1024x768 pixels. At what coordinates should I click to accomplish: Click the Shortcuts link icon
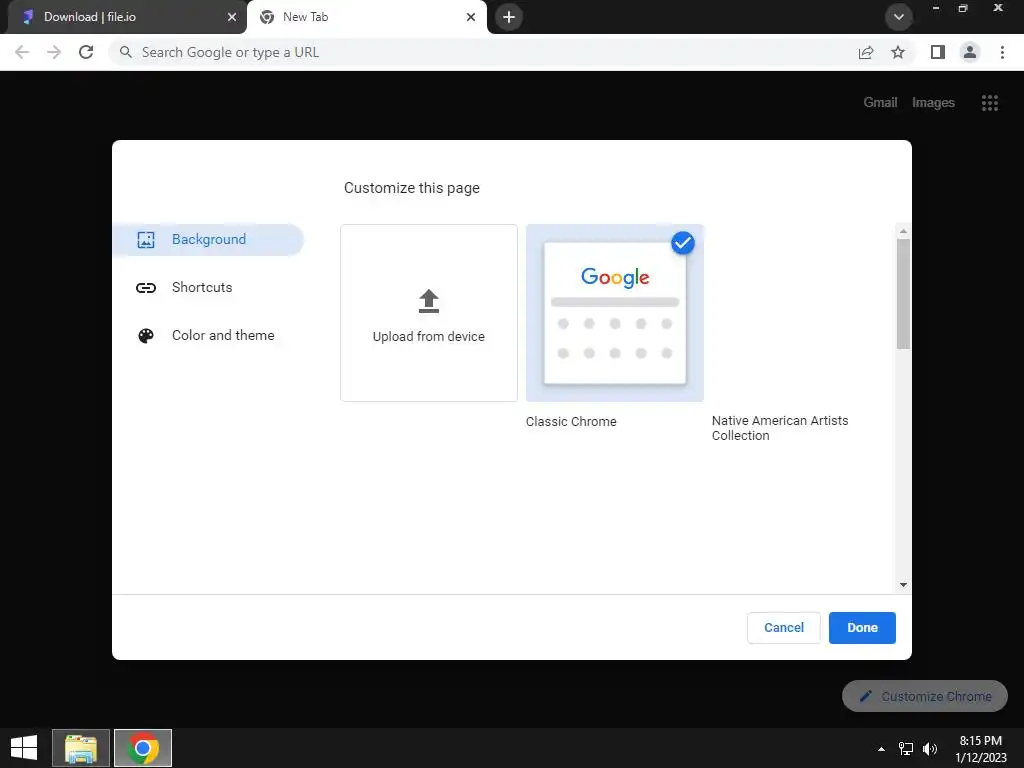(146, 288)
